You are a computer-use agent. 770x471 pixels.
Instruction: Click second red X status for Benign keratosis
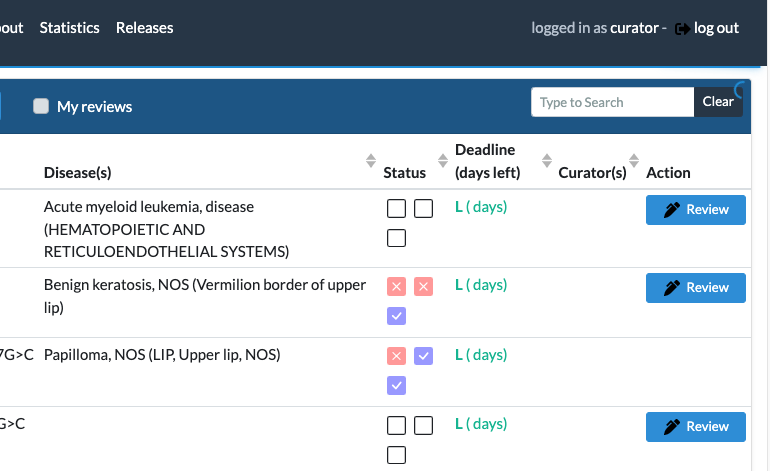point(423,286)
